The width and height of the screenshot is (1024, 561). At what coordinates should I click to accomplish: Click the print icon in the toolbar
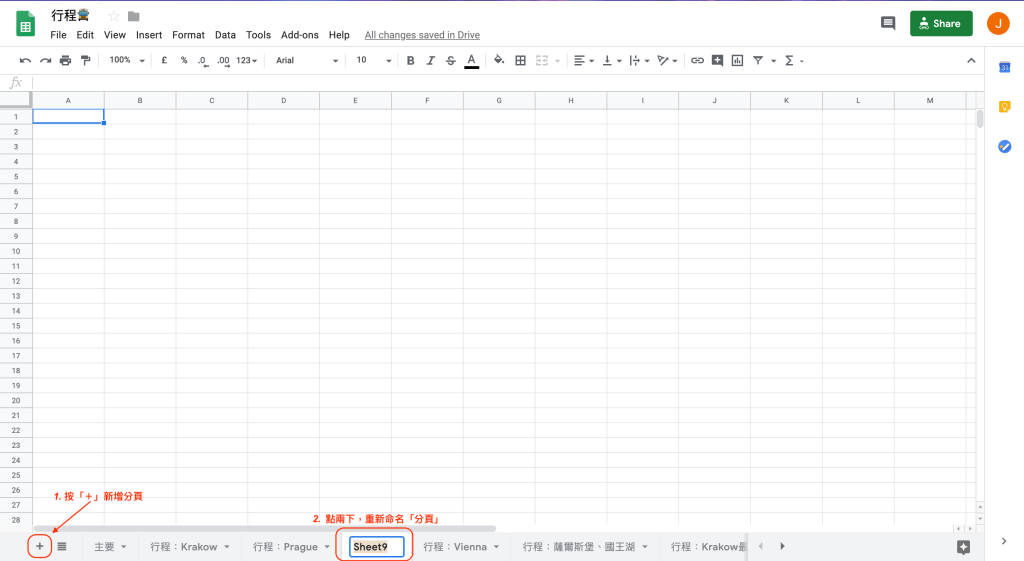click(65, 61)
